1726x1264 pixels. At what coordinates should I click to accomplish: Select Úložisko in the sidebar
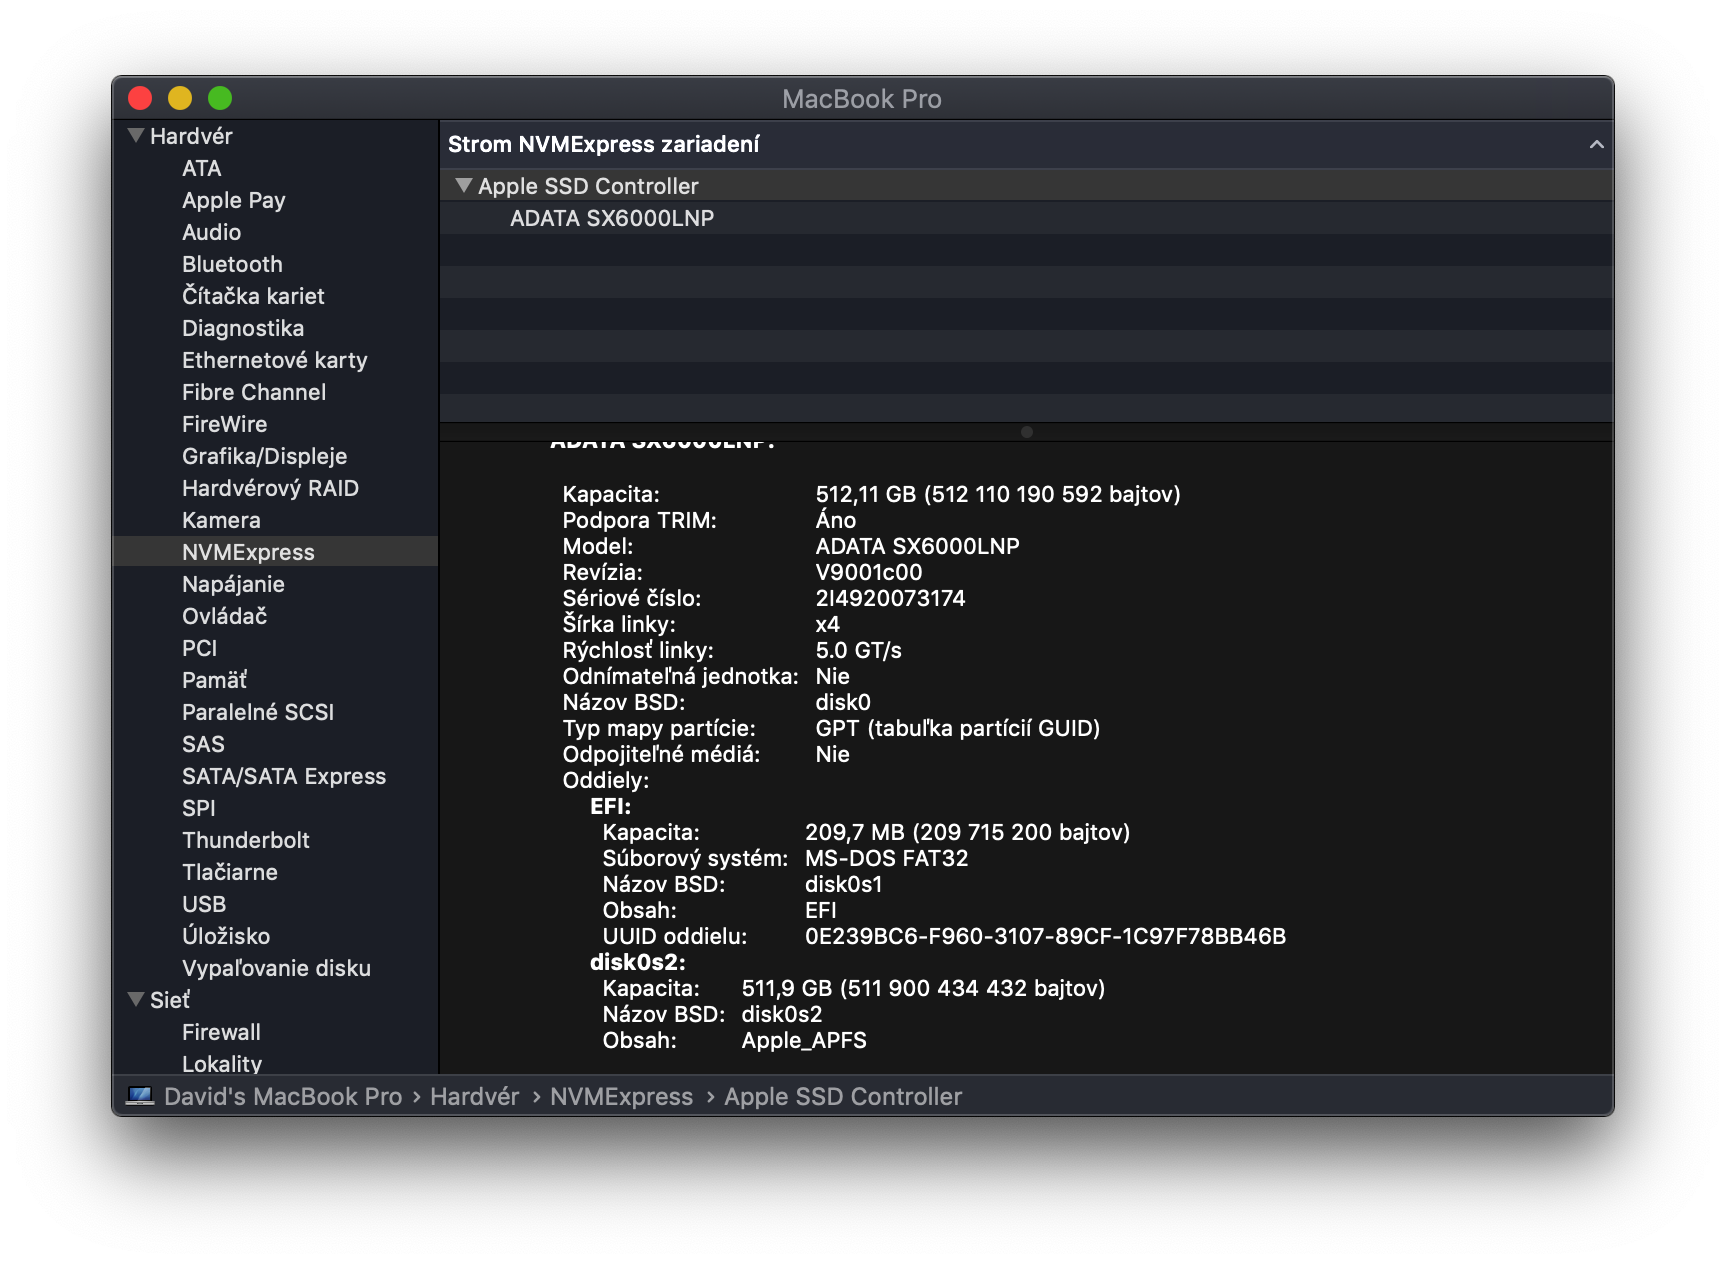(x=226, y=936)
